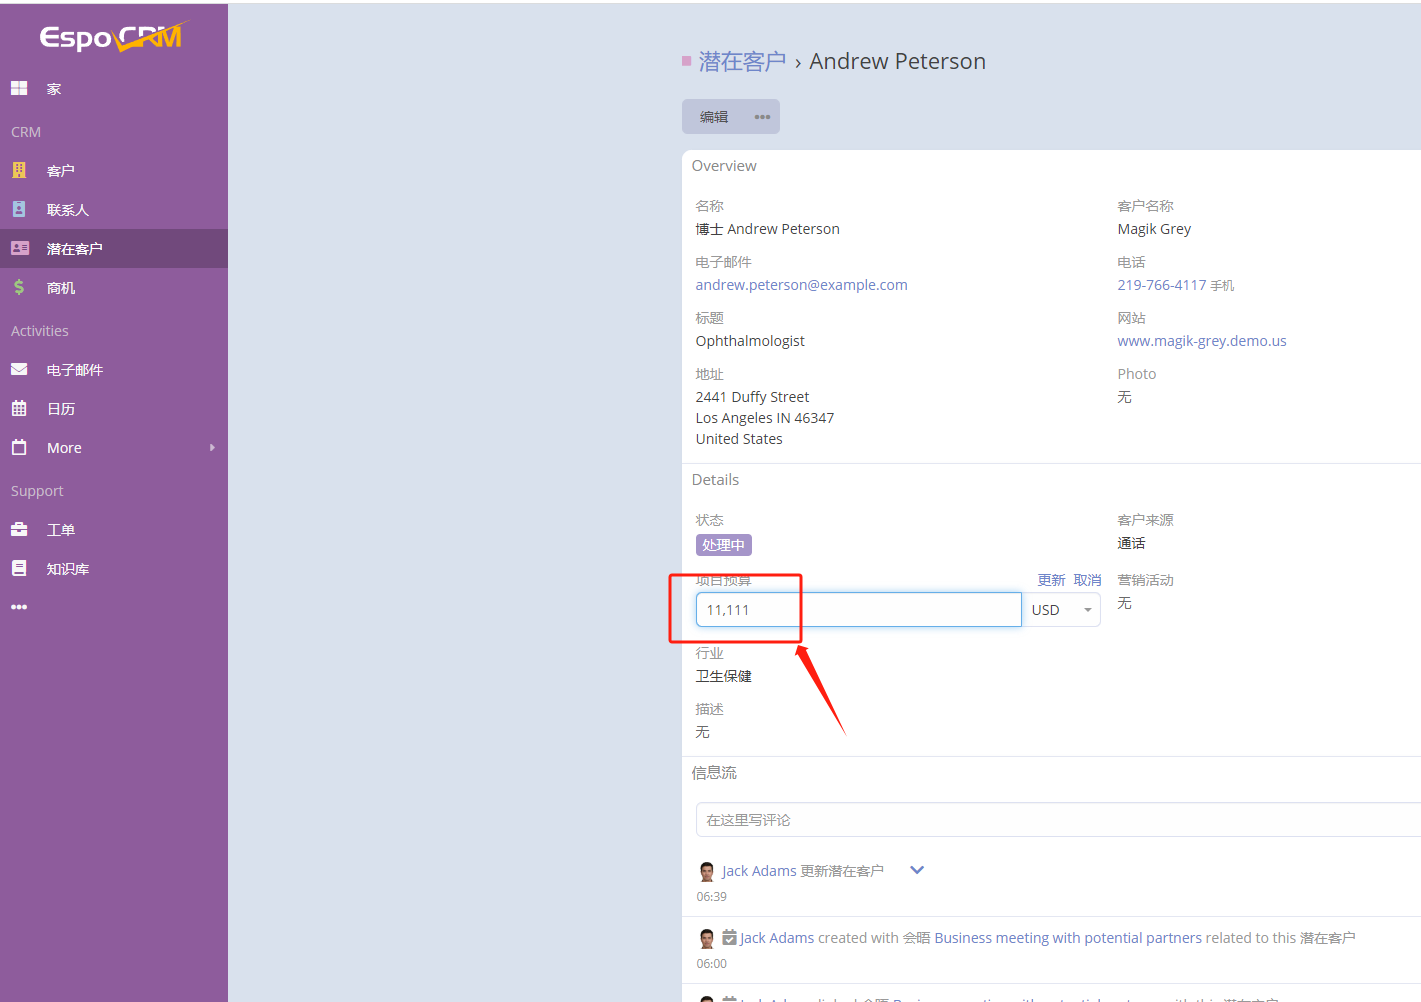Open the USD currency dropdown
The image size is (1421, 1002).
click(1061, 610)
